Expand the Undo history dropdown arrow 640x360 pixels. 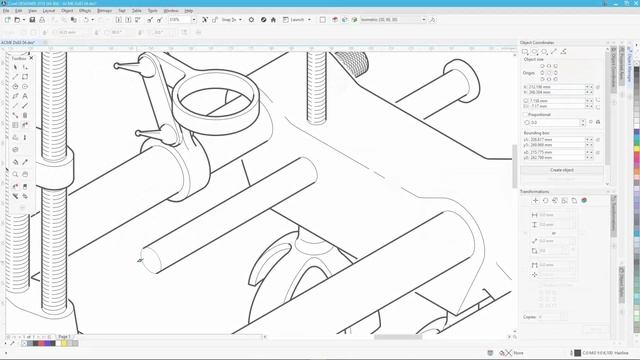pyautogui.click(x=93, y=20)
